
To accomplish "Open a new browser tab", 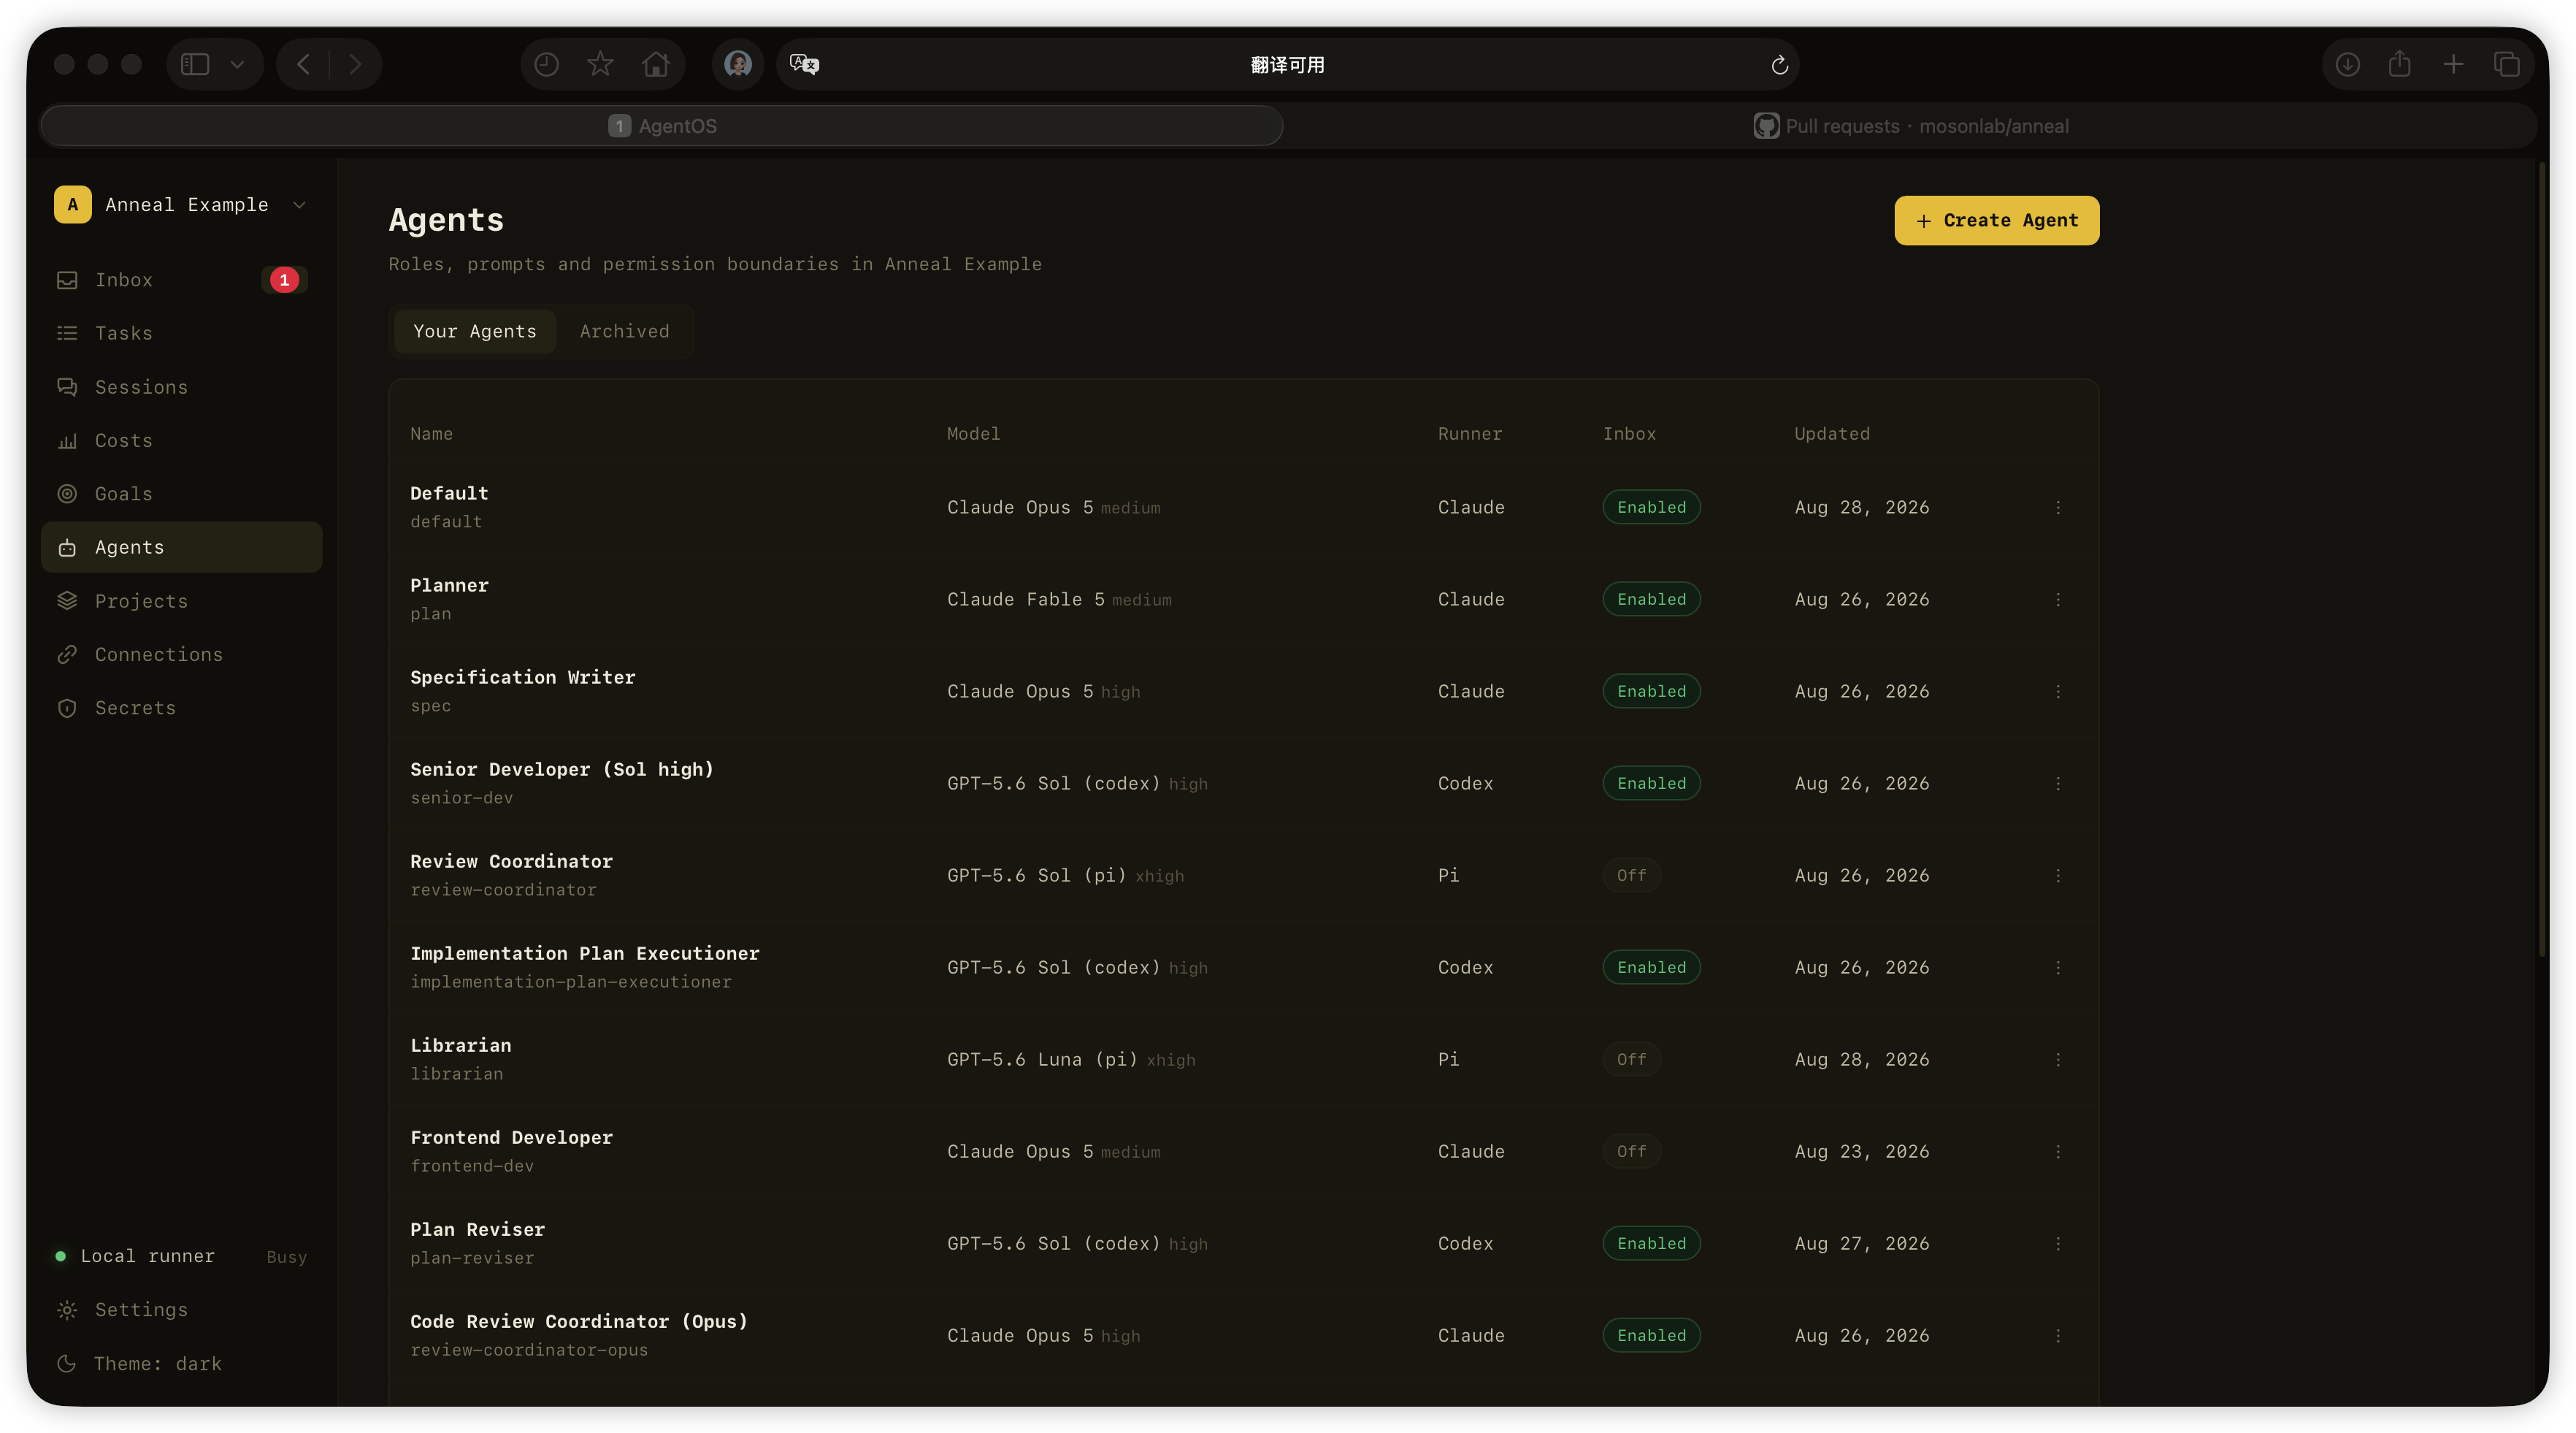I will coord(2453,65).
